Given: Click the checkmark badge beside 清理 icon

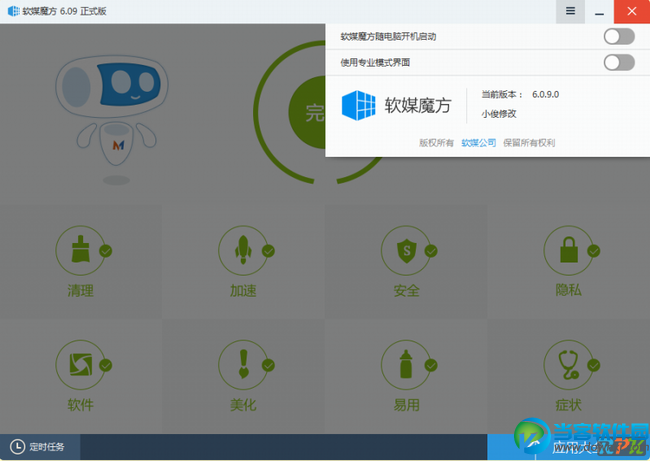Looking at the screenshot, I should click(105, 251).
